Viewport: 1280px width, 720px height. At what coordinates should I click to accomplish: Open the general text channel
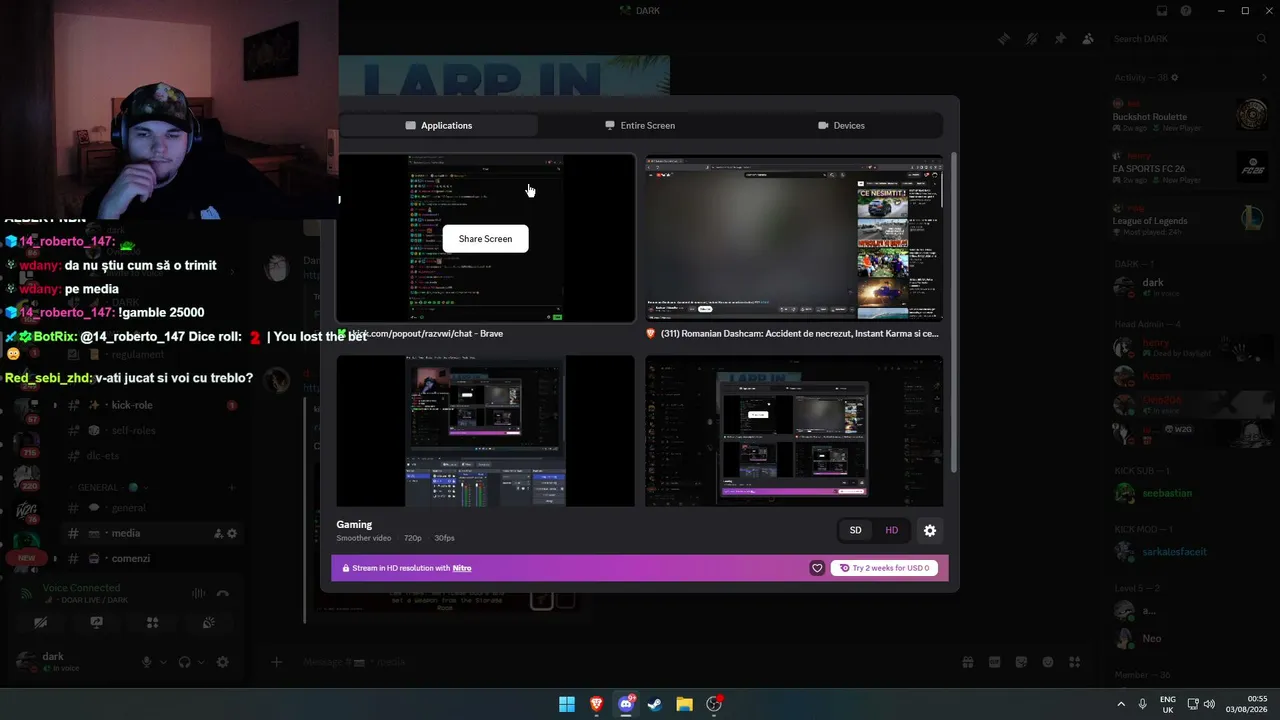coord(151,508)
